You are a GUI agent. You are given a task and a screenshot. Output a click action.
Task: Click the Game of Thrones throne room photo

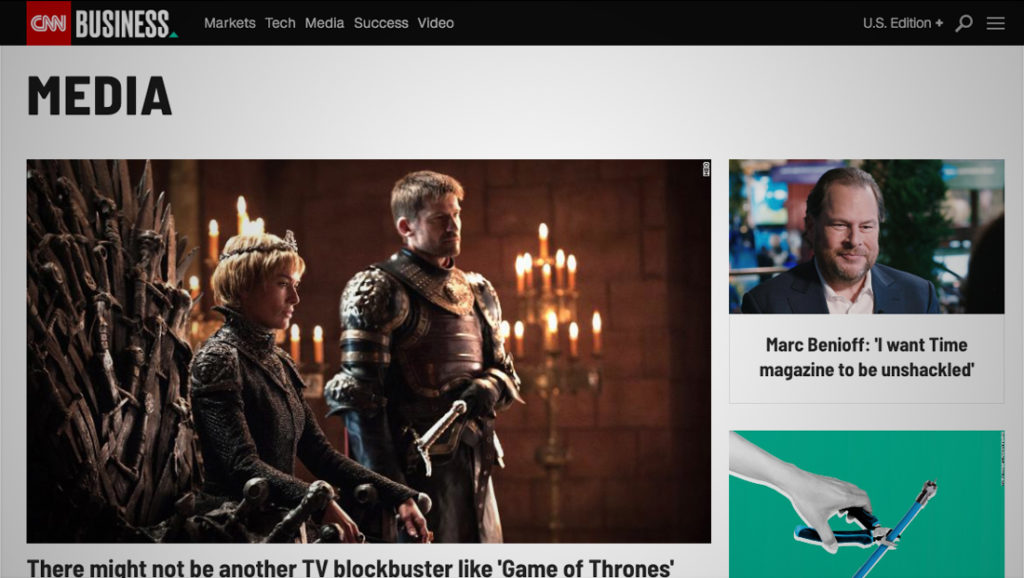(370, 350)
